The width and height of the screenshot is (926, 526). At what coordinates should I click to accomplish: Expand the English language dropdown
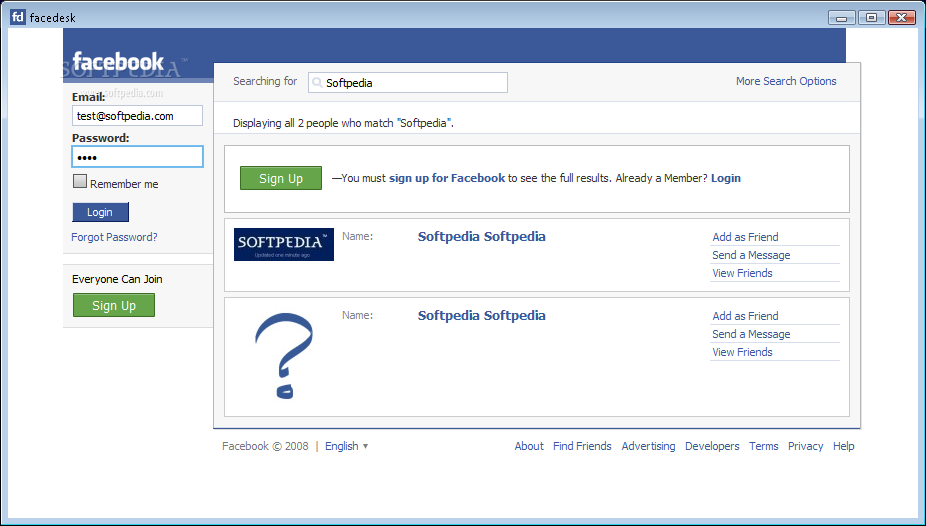(x=347, y=446)
